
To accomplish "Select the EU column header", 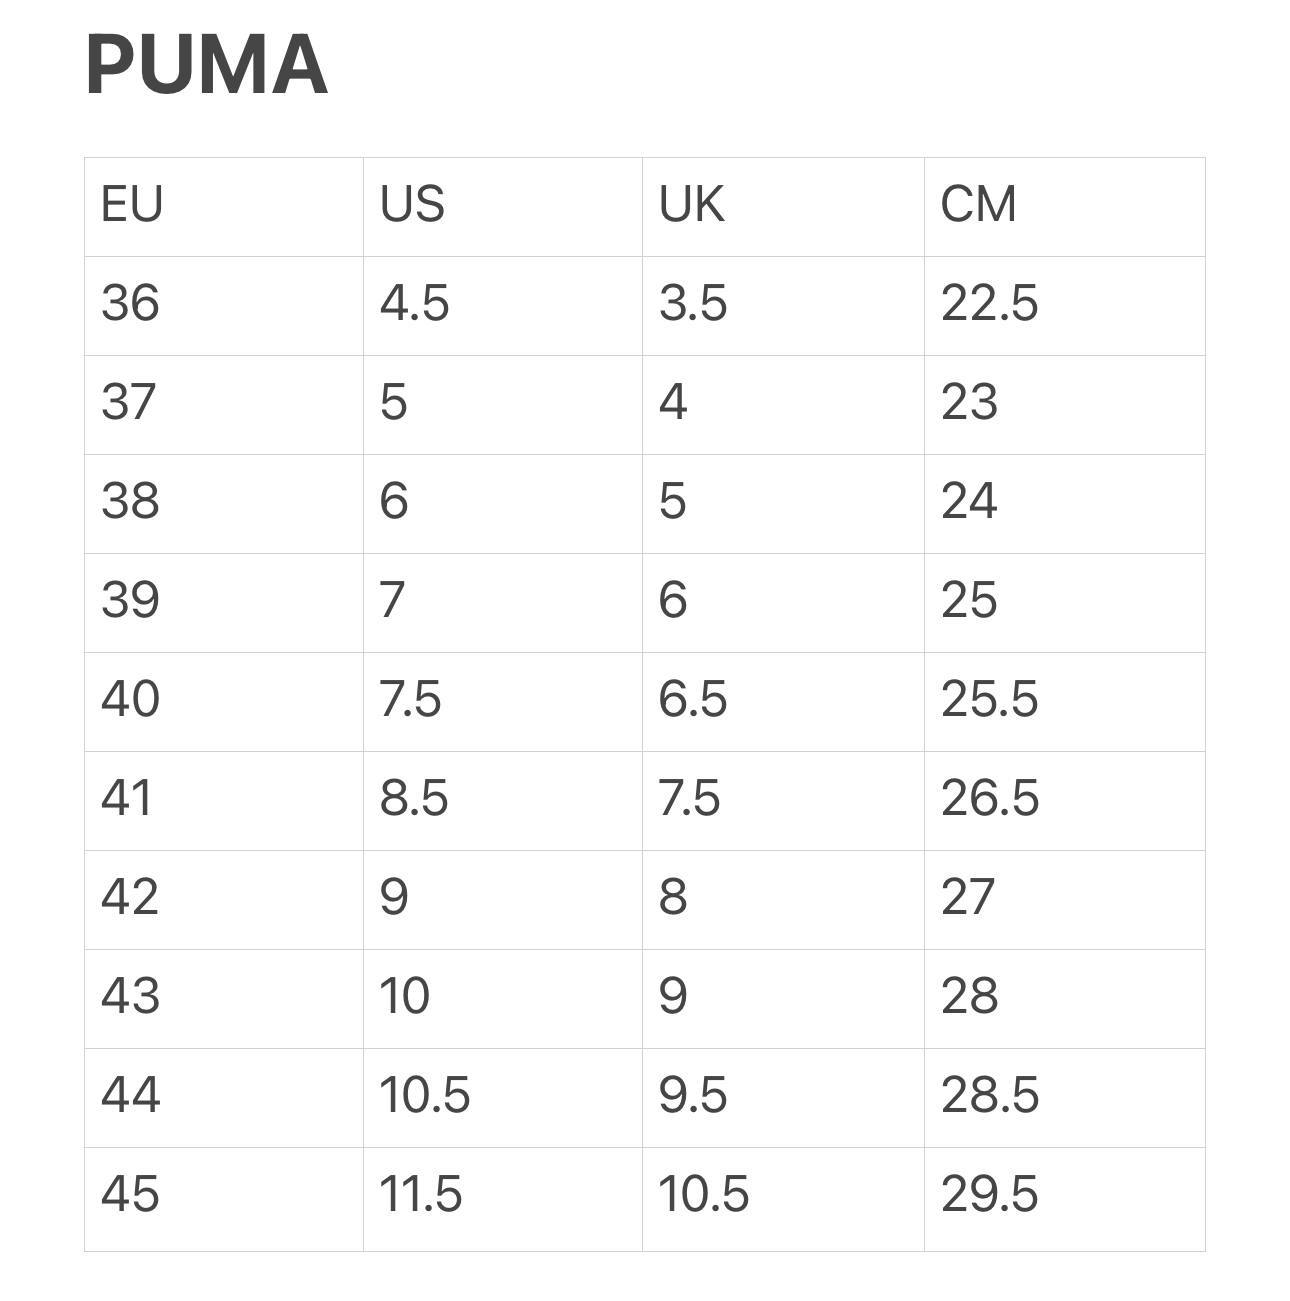I will tap(132, 205).
